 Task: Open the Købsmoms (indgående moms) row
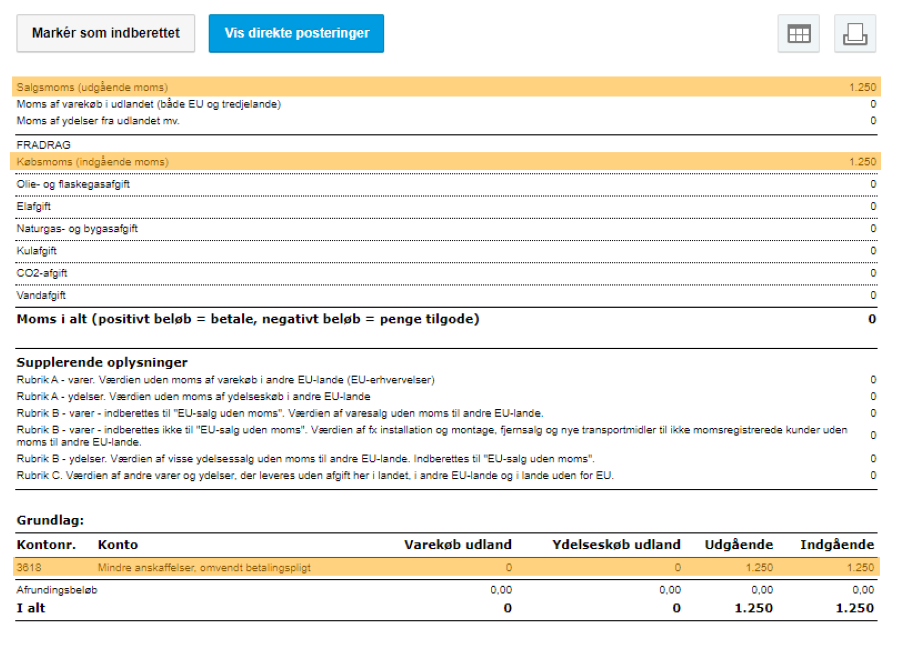pos(93,162)
